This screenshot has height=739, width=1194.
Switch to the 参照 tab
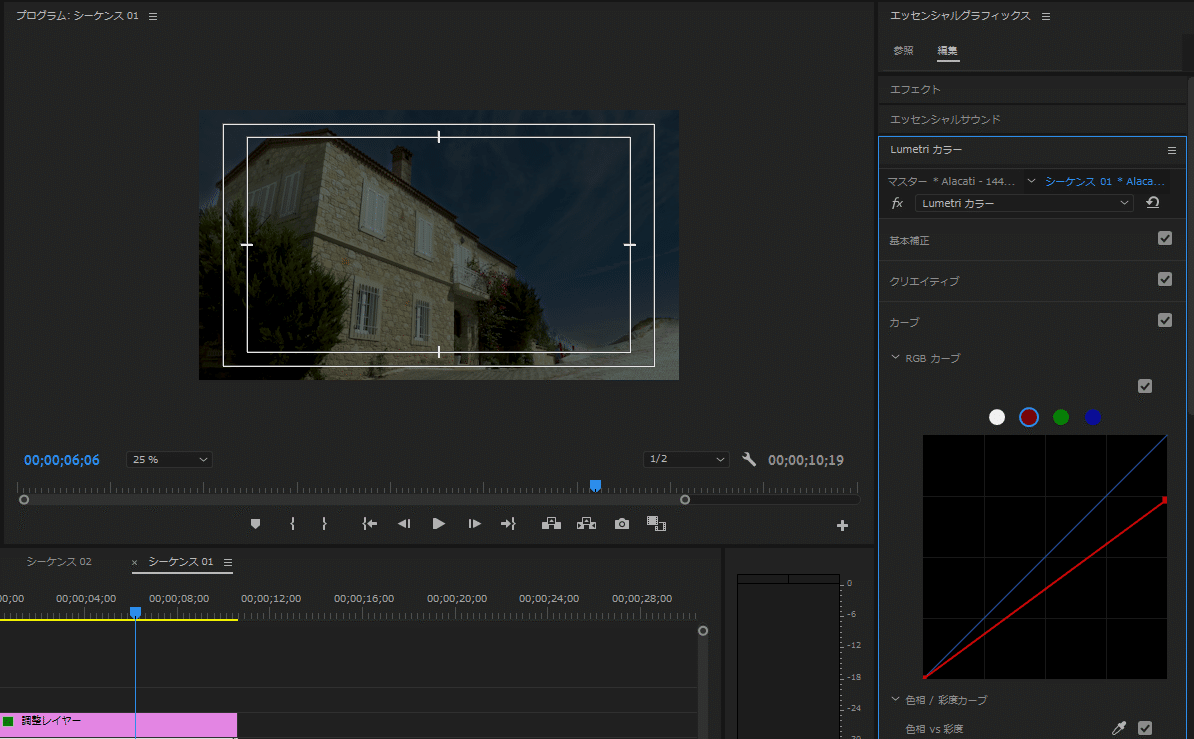pyautogui.click(x=903, y=50)
